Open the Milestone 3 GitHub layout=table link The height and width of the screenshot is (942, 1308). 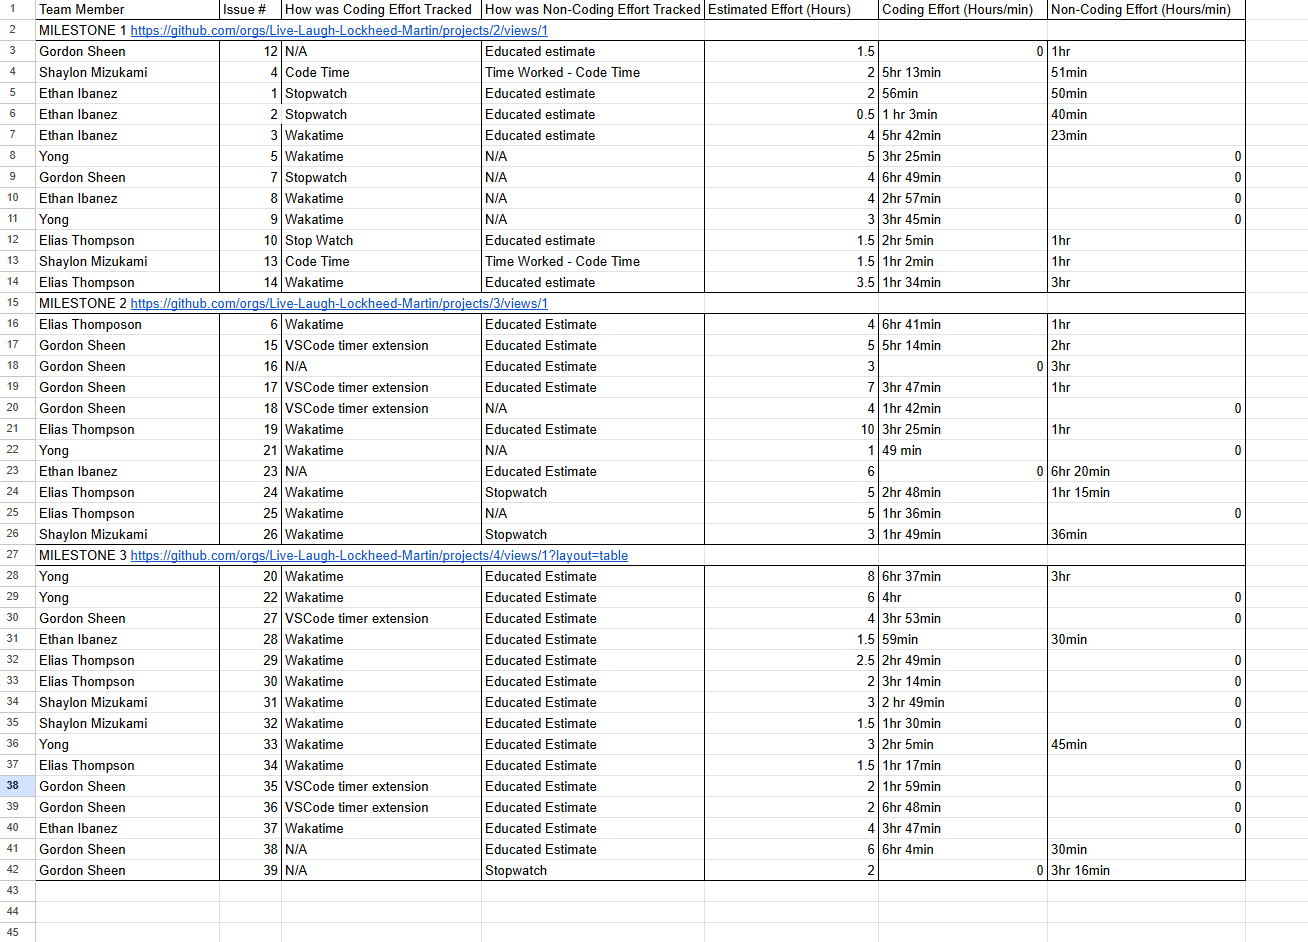point(379,556)
